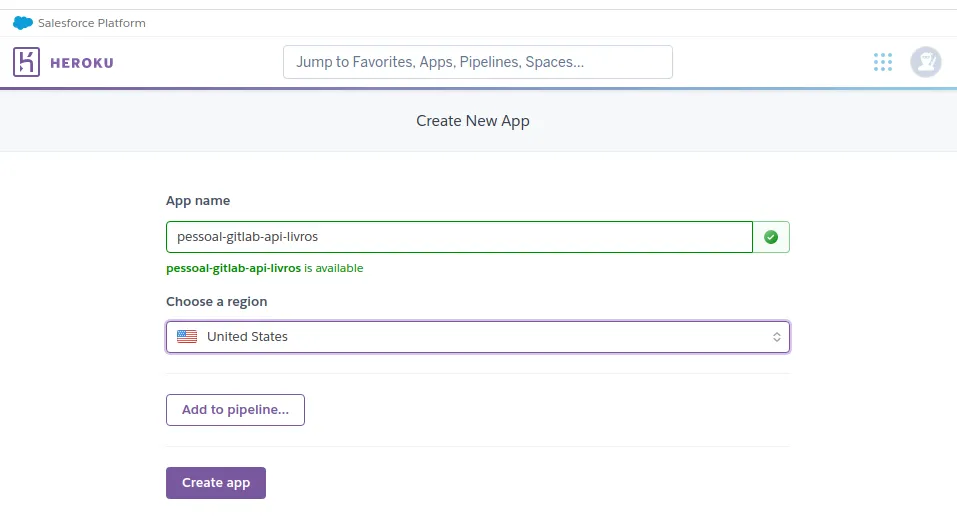This screenshot has width=957, height=526.
Task: Click the App name label
Action: [198, 201]
